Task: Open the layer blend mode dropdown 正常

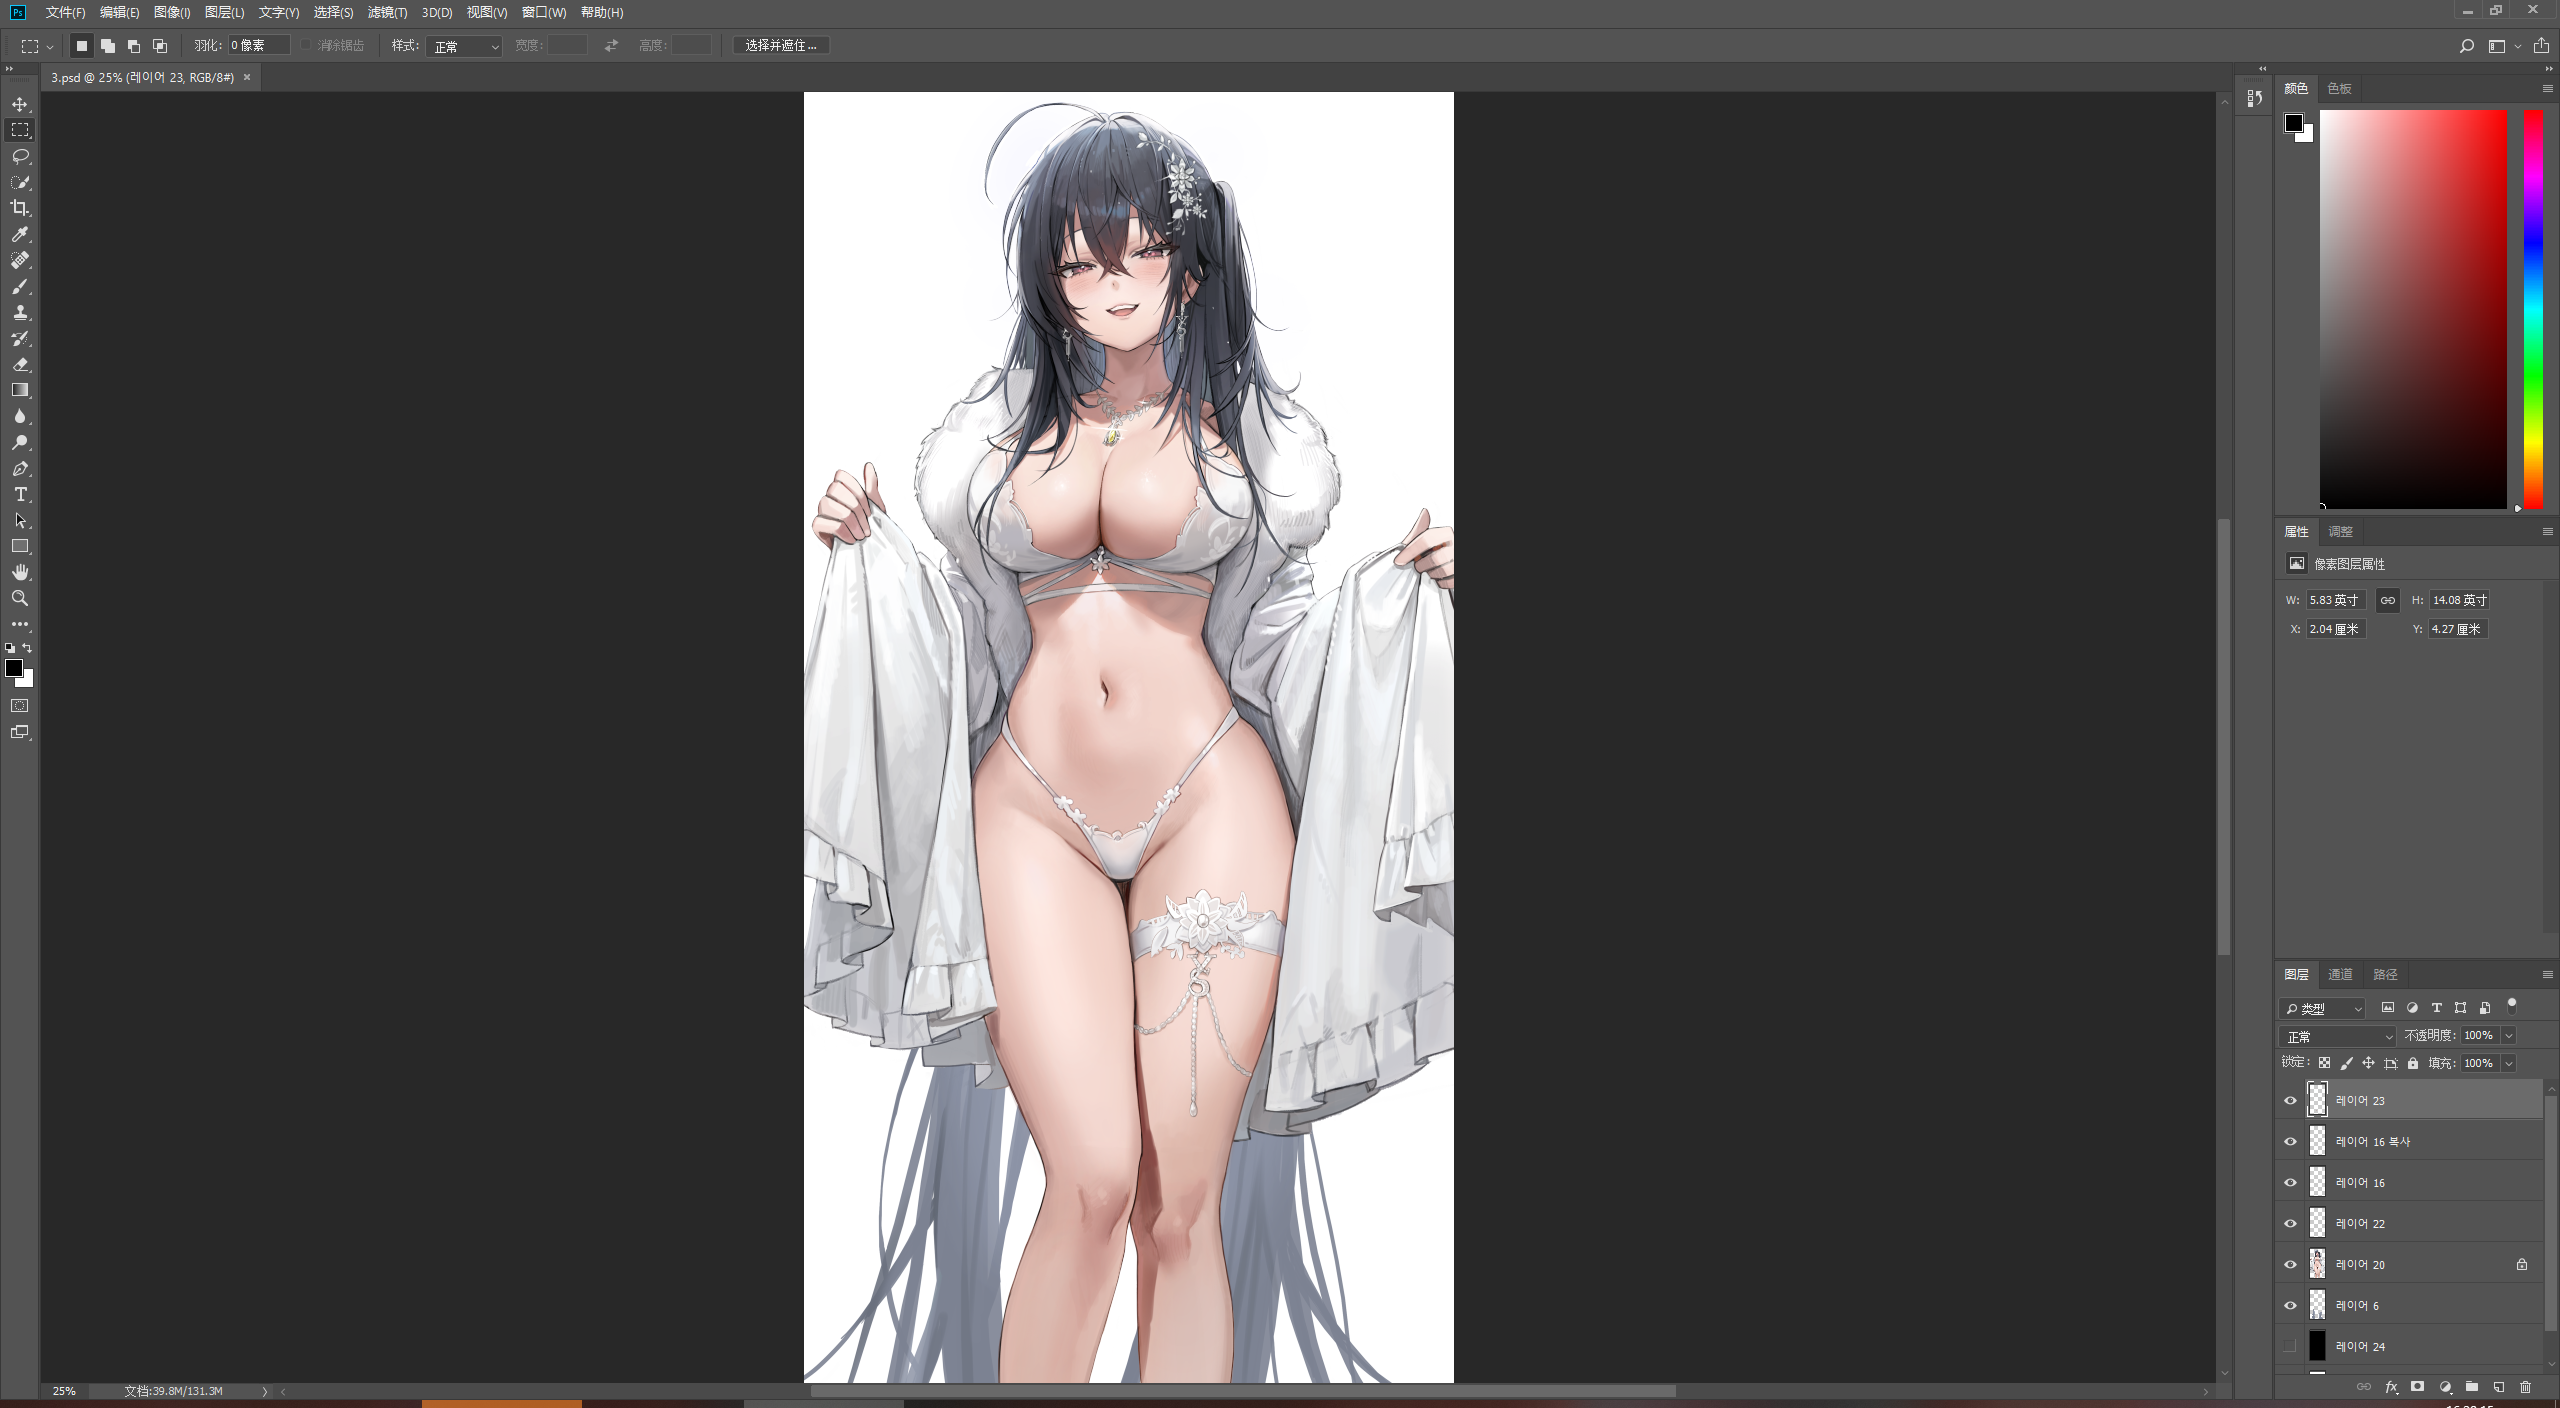Action: pyautogui.click(x=2337, y=1036)
